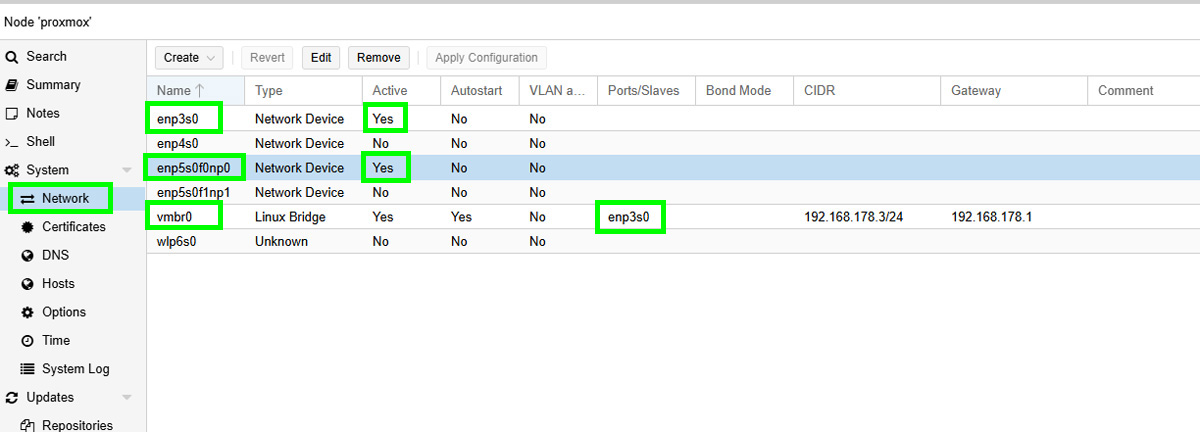Image resolution: width=1200 pixels, height=432 pixels.
Task: Open the Options menu entry
Action: tap(64, 312)
